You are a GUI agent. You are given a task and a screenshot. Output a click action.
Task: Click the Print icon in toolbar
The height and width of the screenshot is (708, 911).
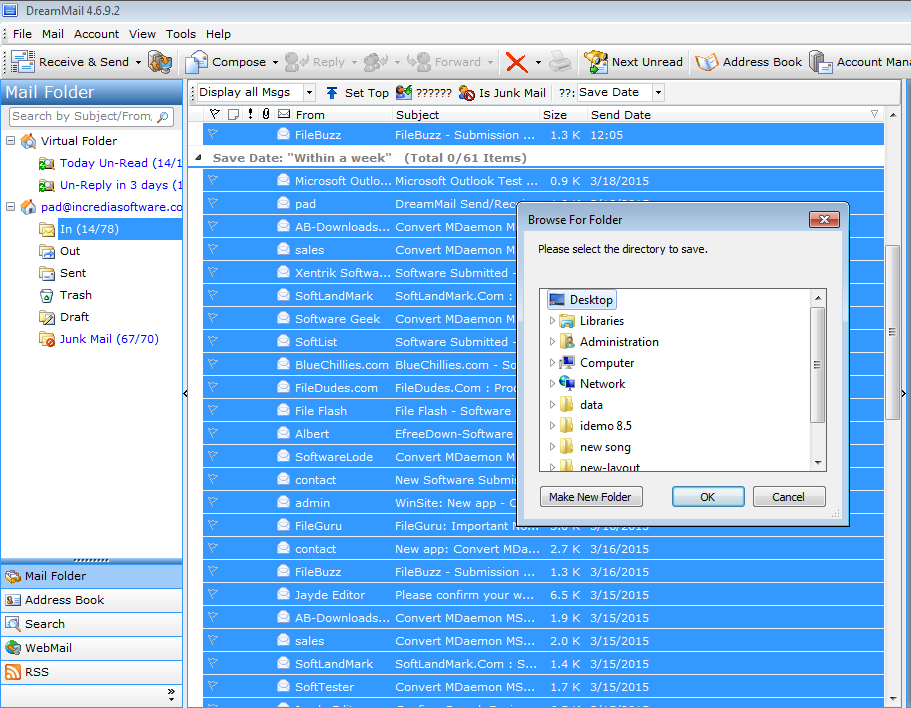pyautogui.click(x=561, y=62)
